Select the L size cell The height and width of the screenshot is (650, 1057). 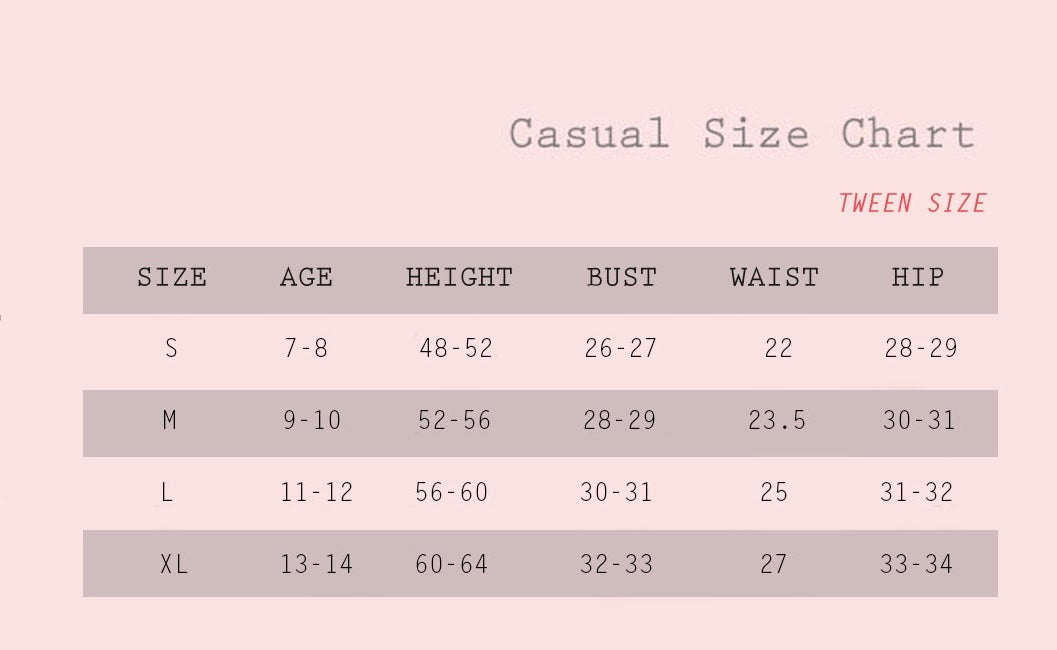click(167, 492)
